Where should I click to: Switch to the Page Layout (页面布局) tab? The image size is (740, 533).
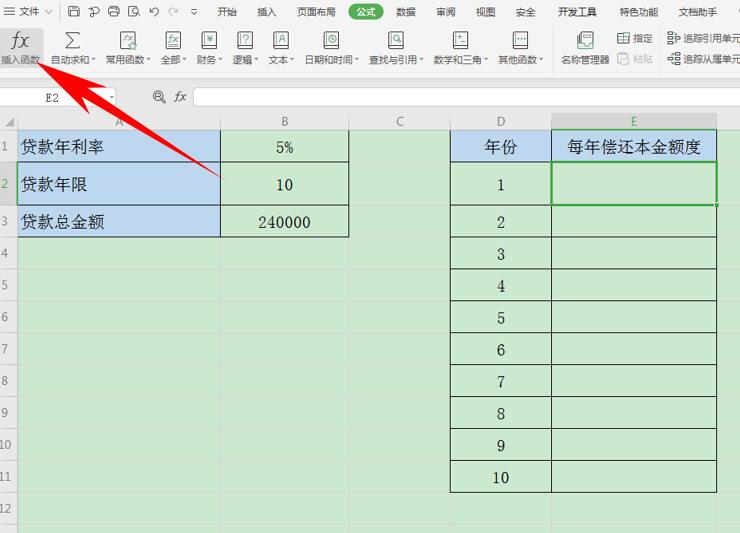(x=316, y=12)
